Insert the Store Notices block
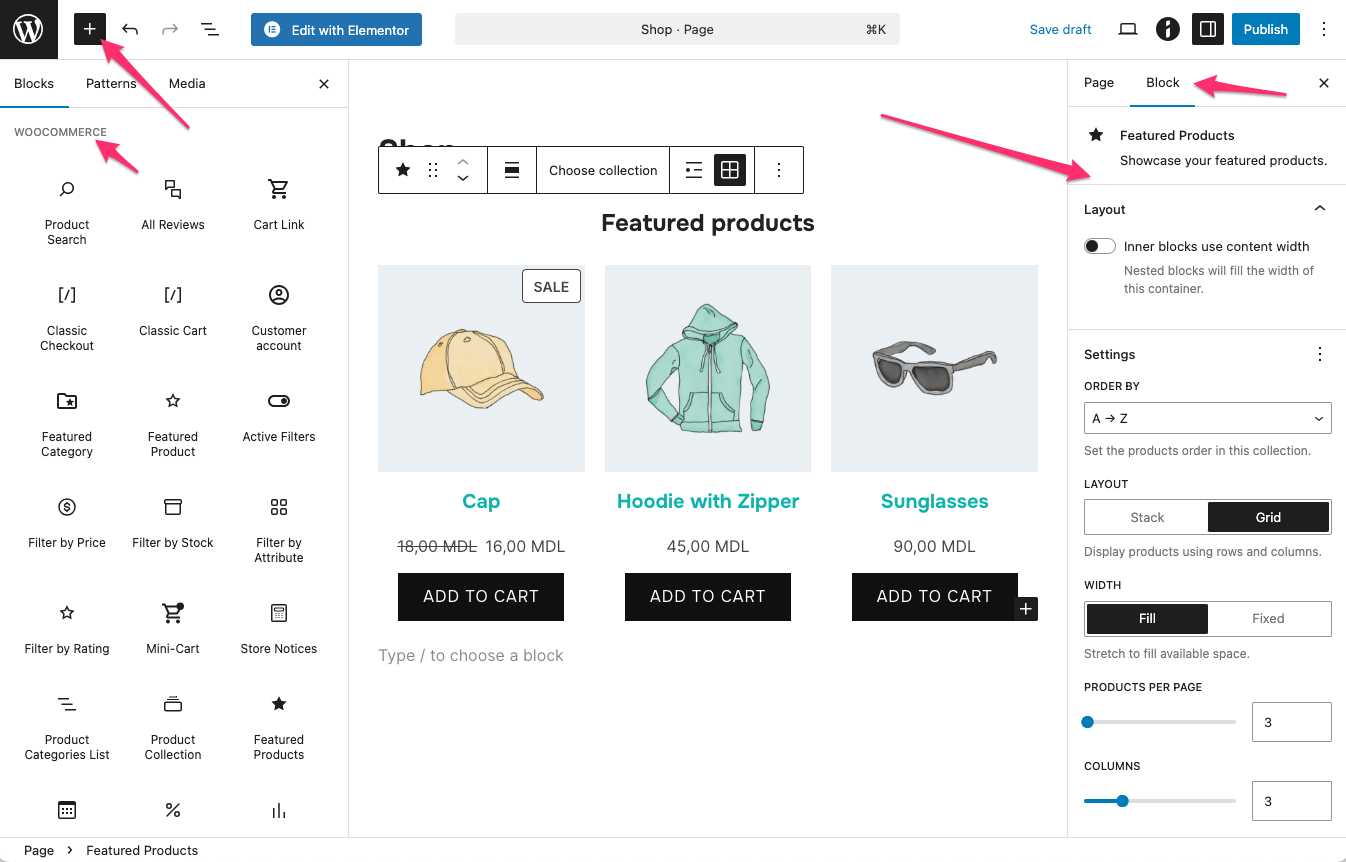Viewport: 1346px width, 862px height. pos(279,627)
